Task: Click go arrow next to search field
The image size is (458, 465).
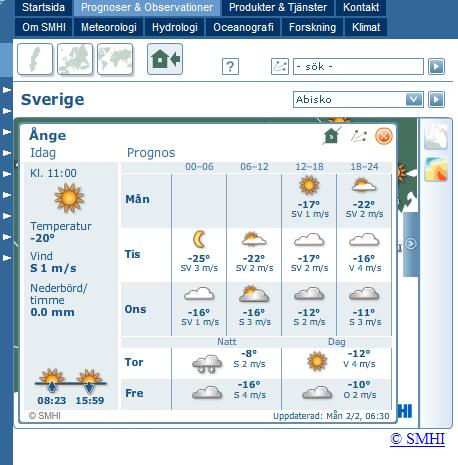Action: click(x=436, y=66)
